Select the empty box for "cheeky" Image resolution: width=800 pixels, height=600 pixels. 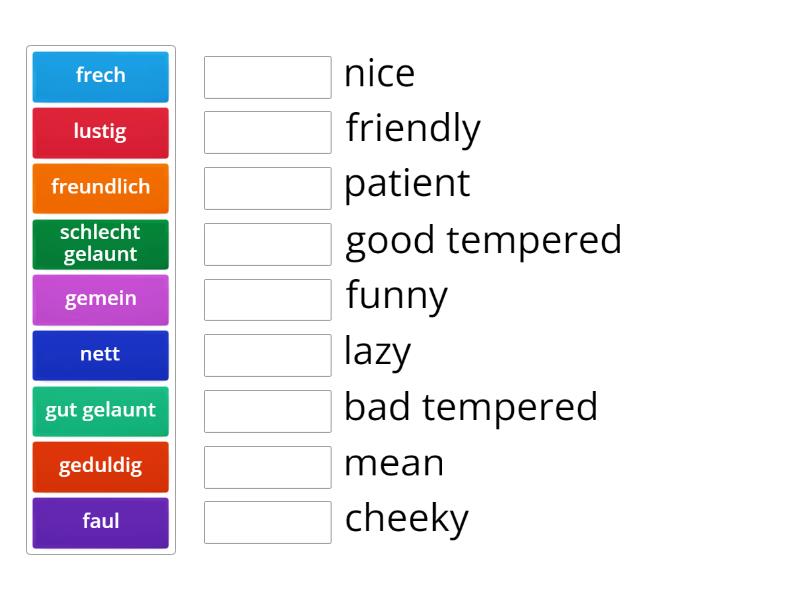(267, 522)
